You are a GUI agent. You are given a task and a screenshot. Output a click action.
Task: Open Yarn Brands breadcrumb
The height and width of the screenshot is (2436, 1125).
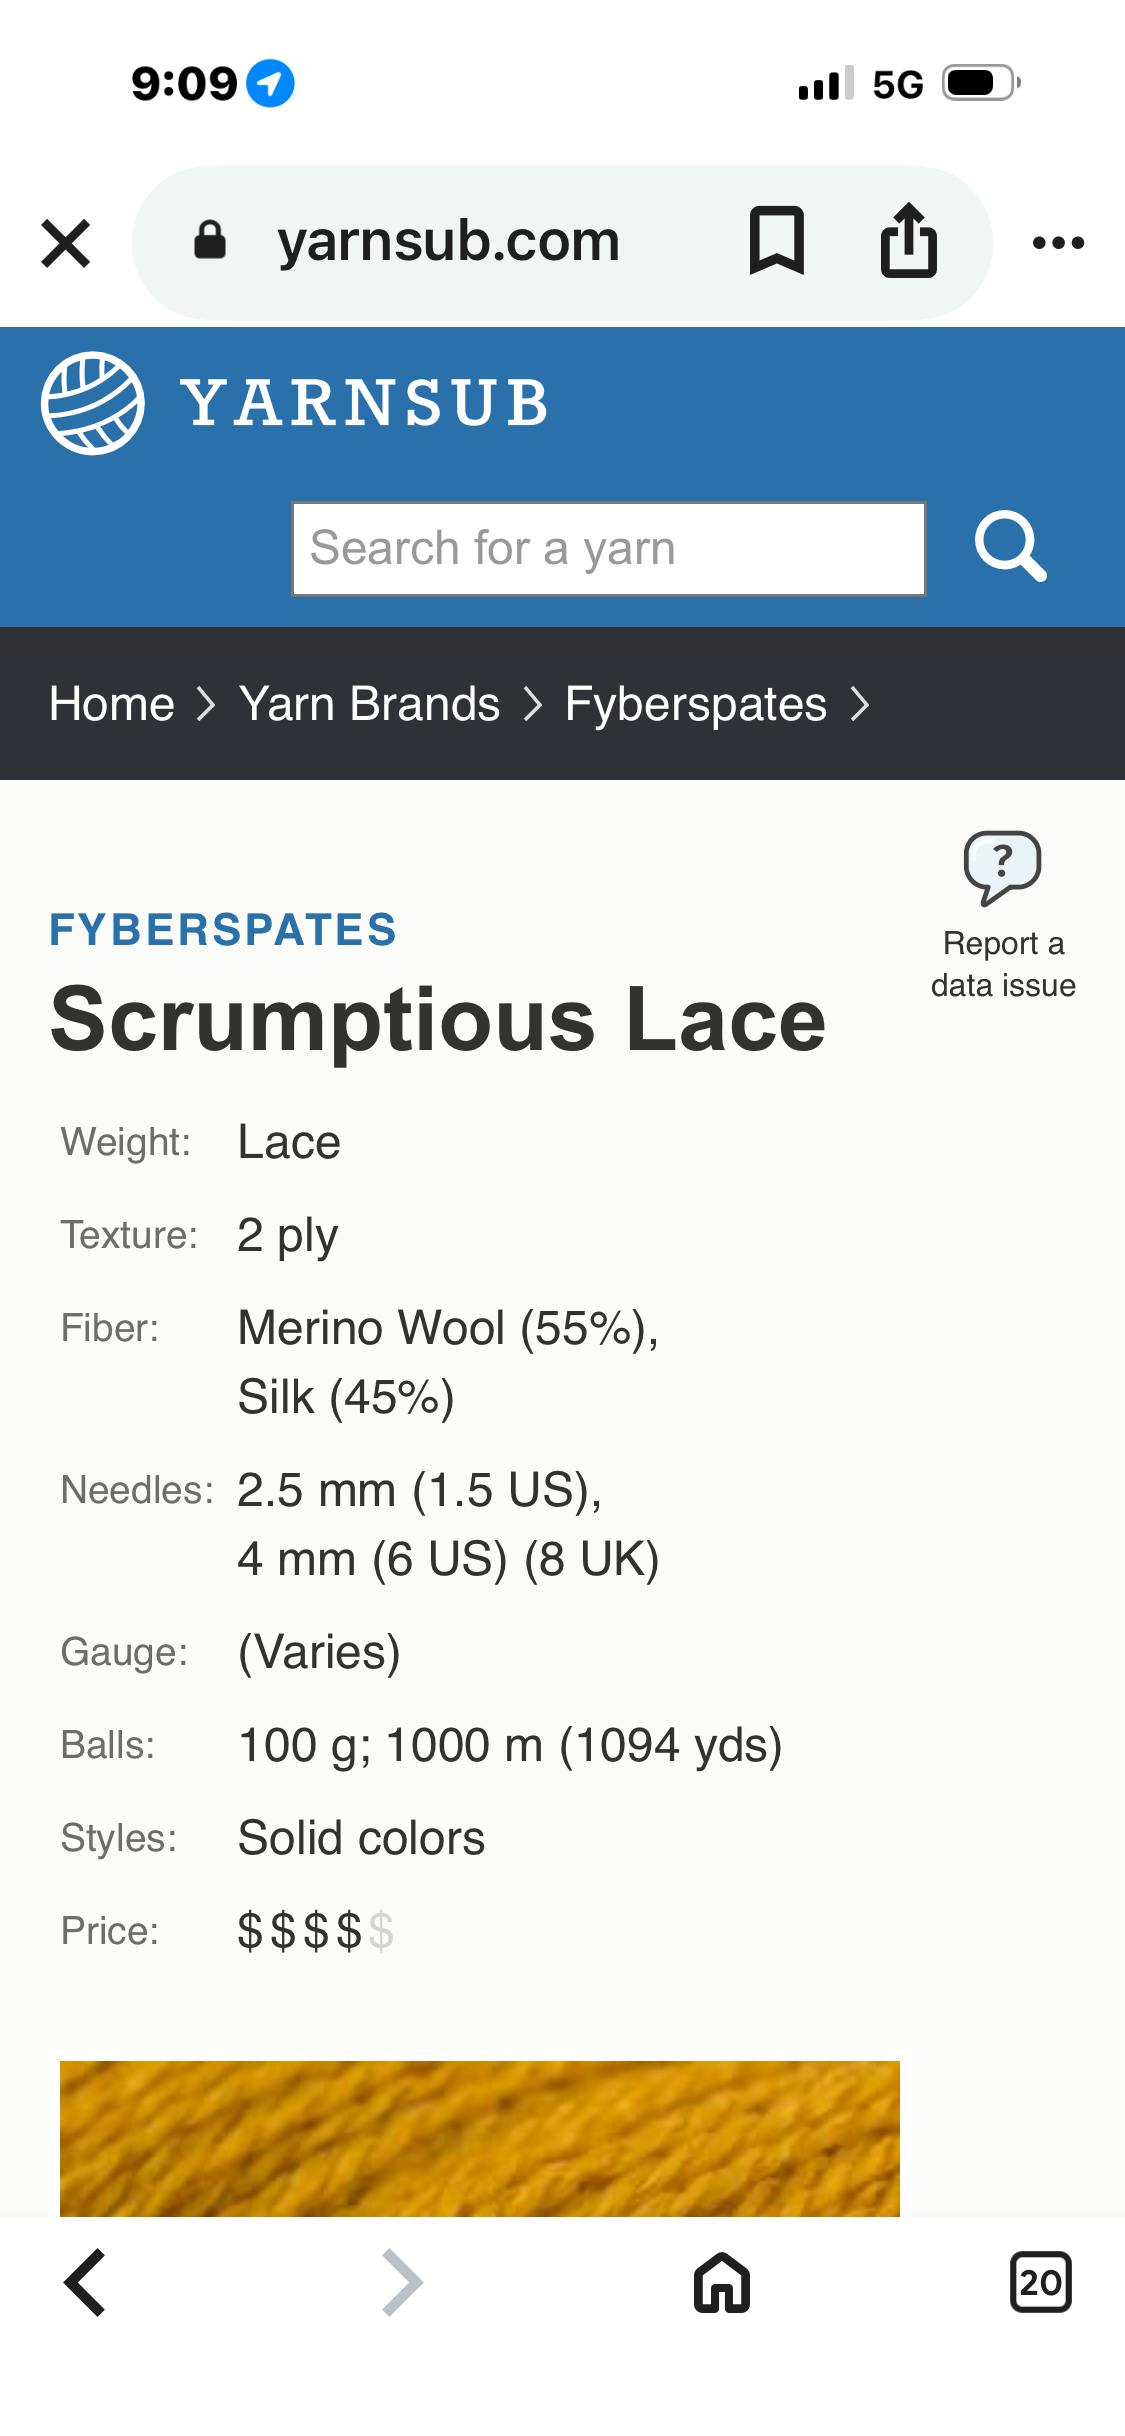point(369,704)
